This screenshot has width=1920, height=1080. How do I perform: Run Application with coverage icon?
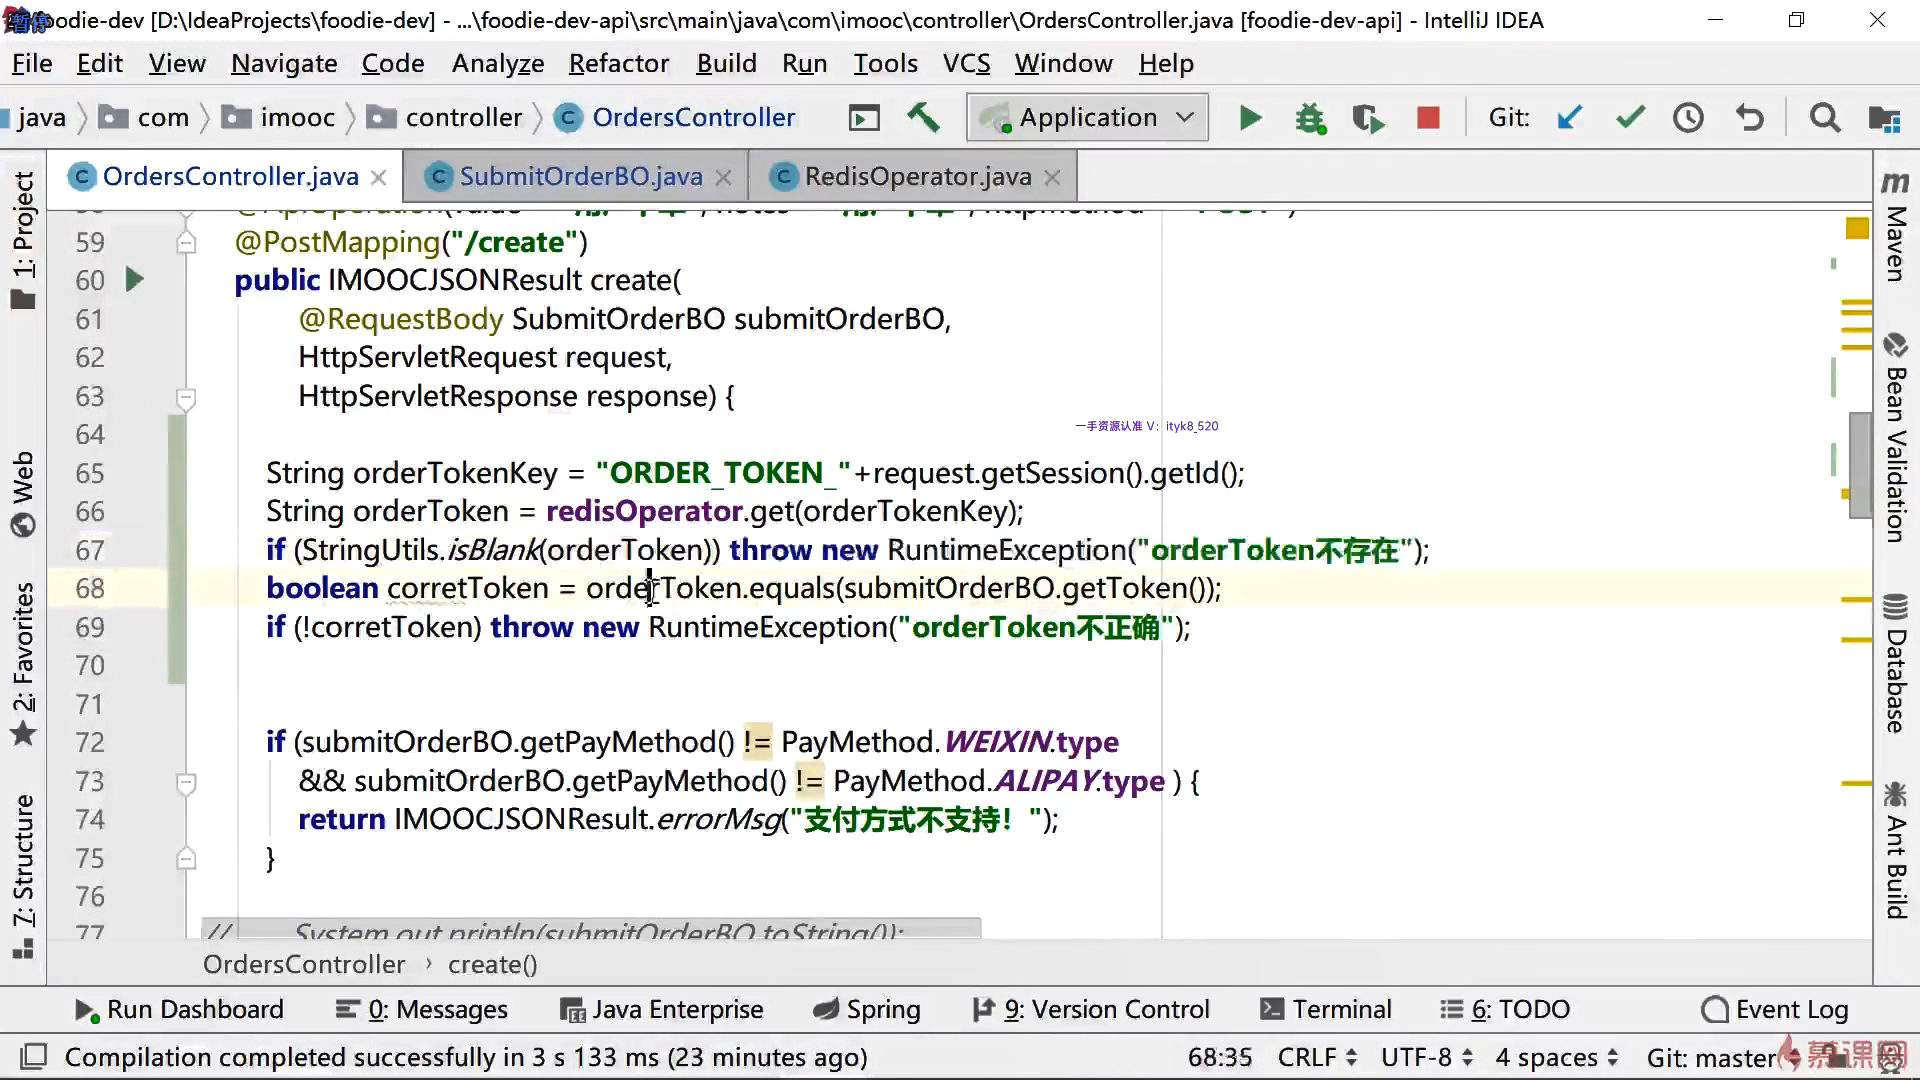coord(1368,118)
